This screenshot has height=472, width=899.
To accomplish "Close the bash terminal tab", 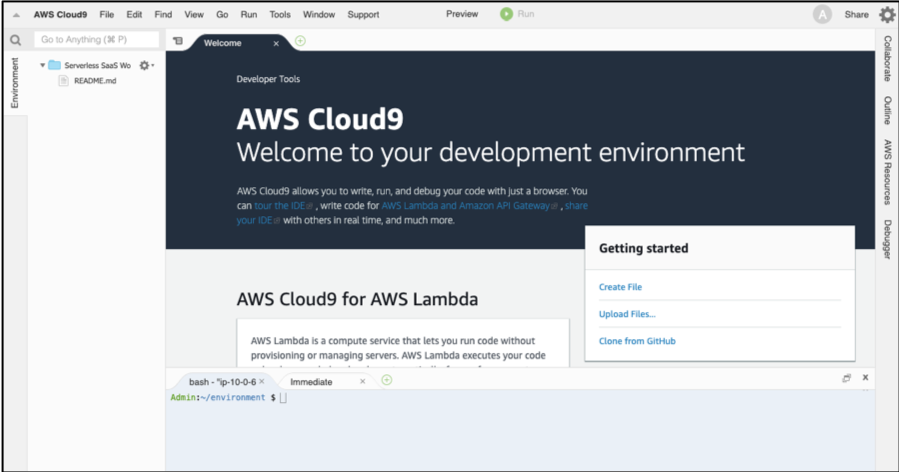I will (262, 381).
